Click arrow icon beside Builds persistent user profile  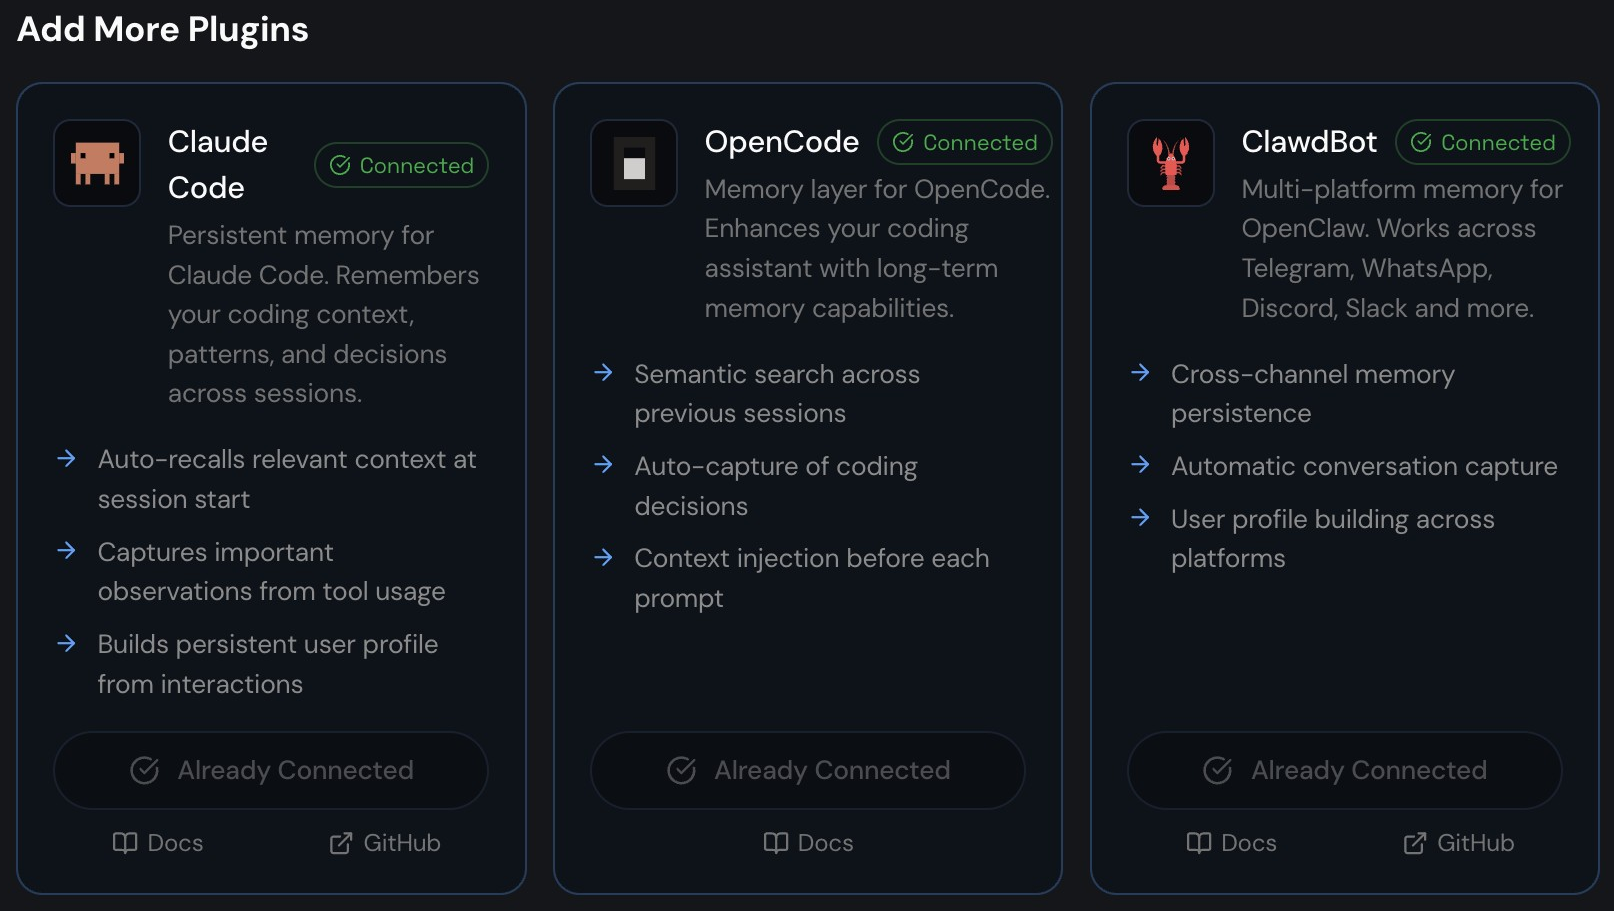click(67, 643)
